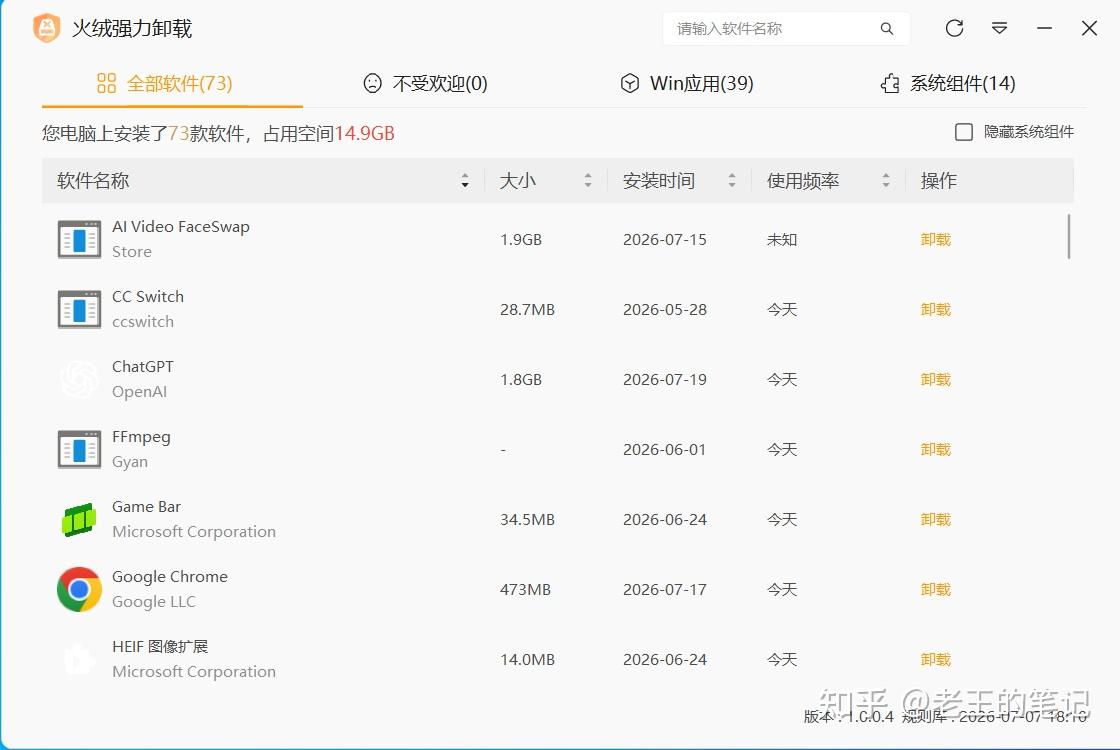Image resolution: width=1120 pixels, height=750 pixels.
Task: Click the search magnifier icon
Action: 886,29
